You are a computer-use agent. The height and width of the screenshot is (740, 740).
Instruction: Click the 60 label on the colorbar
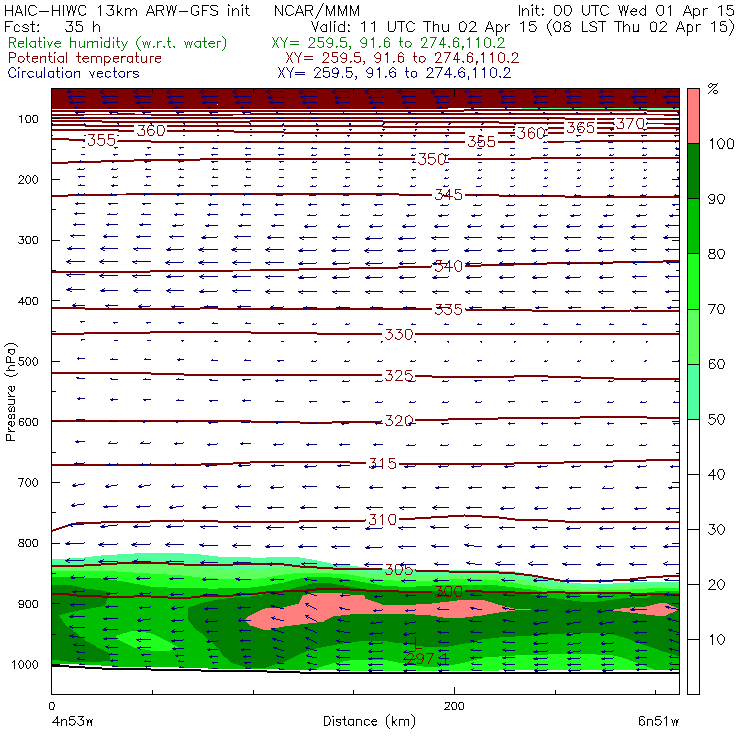(x=716, y=364)
